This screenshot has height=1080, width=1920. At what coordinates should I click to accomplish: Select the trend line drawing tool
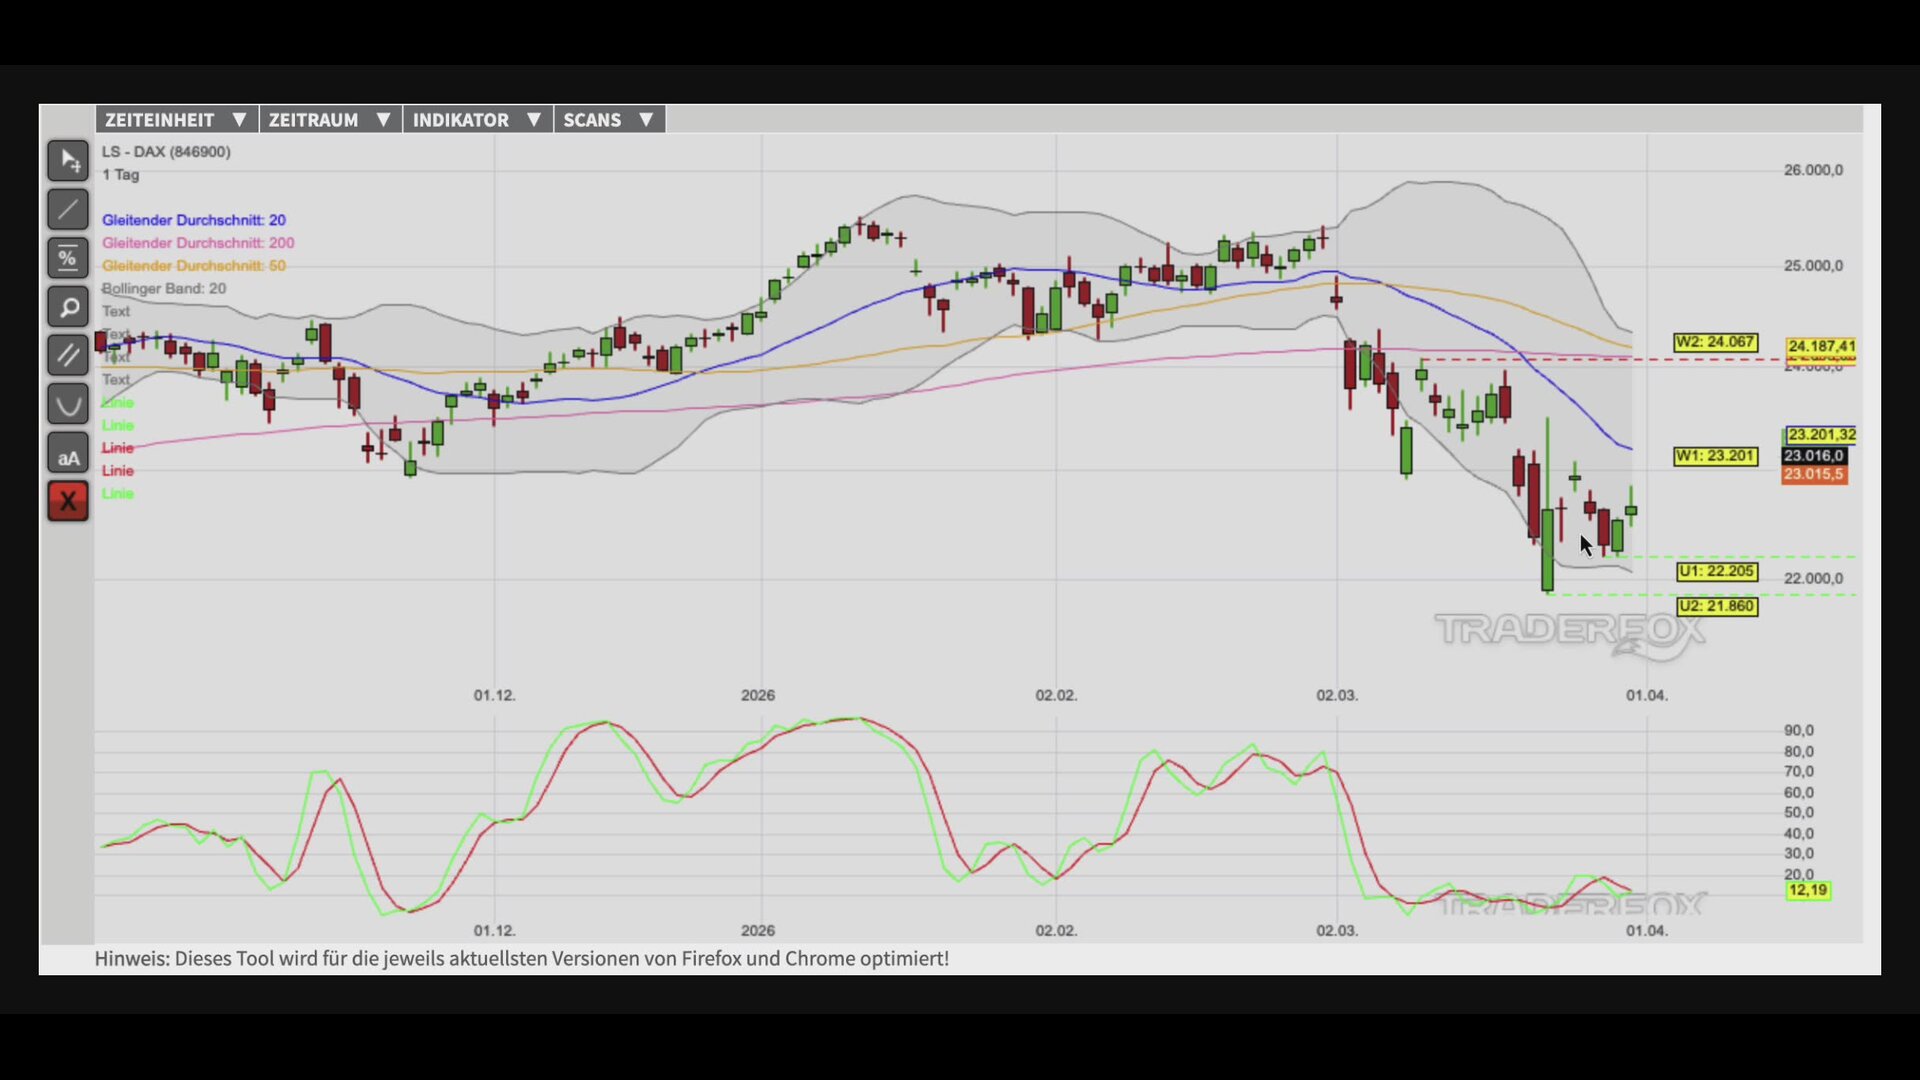point(68,210)
